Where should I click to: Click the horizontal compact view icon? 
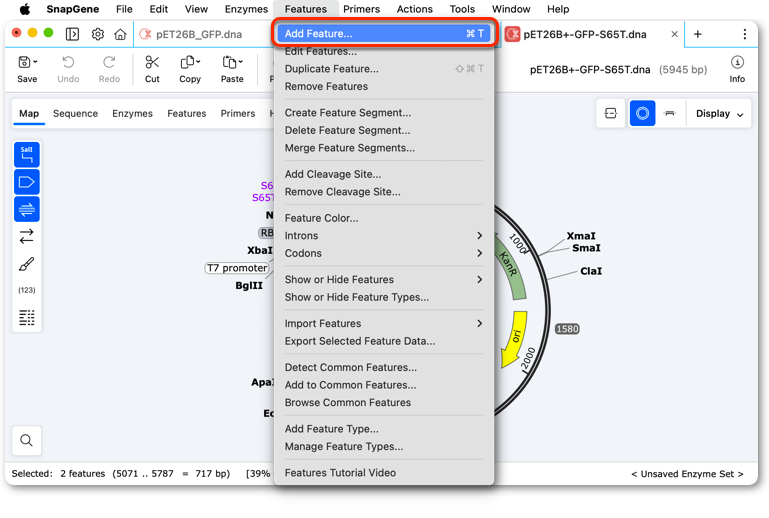(669, 113)
